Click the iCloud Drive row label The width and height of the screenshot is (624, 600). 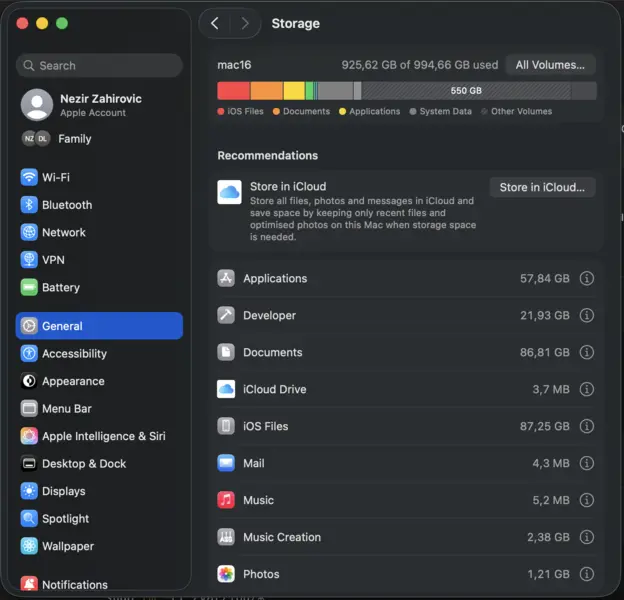275,389
